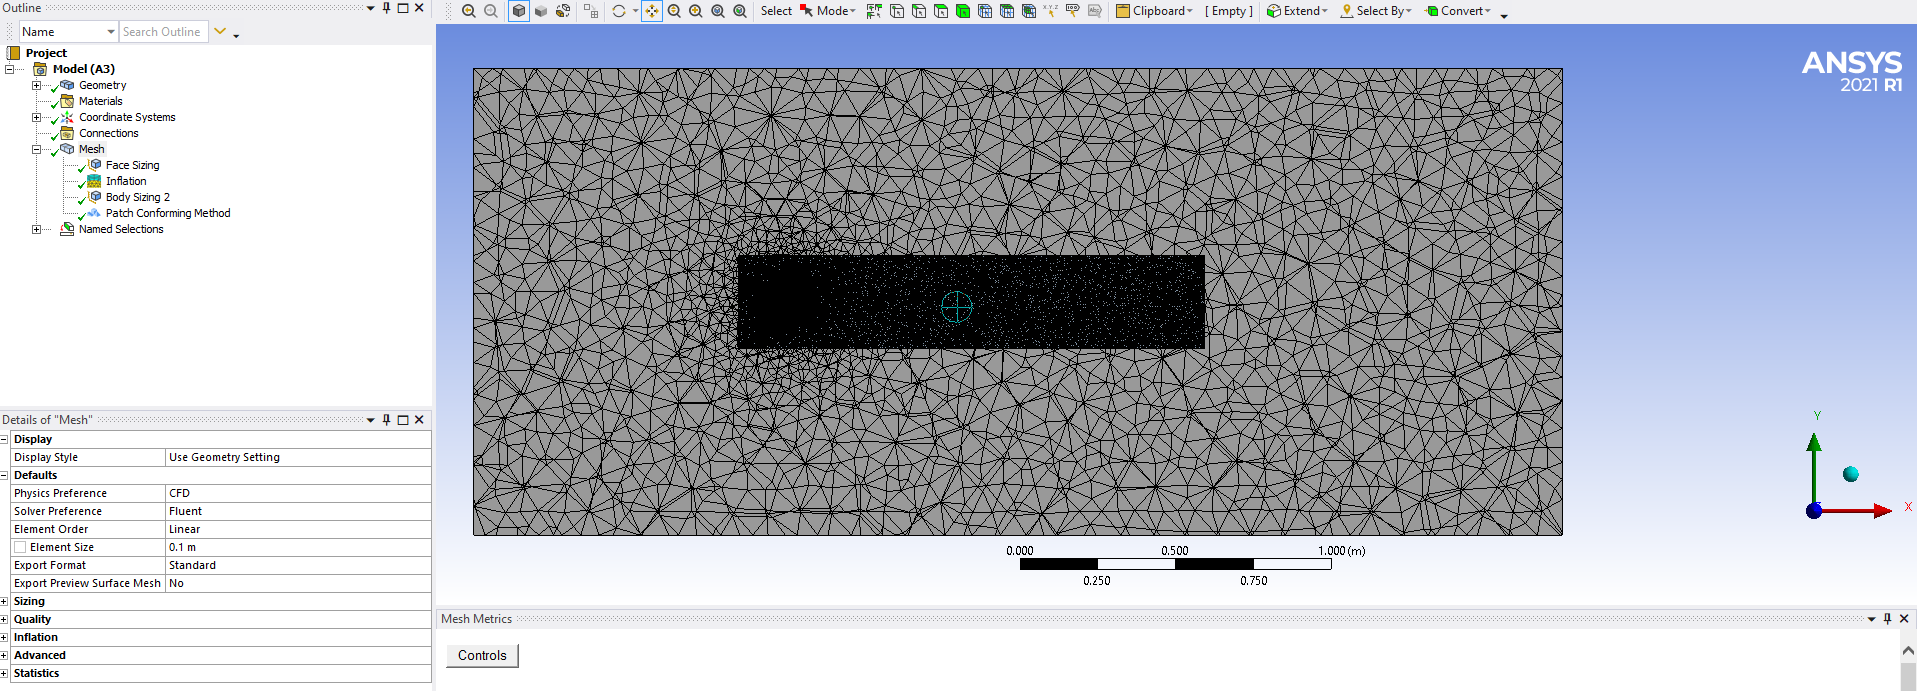Screen dimensions: 1921x691
Task: Select Inflation in the outline tree
Action: pyautogui.click(x=125, y=181)
